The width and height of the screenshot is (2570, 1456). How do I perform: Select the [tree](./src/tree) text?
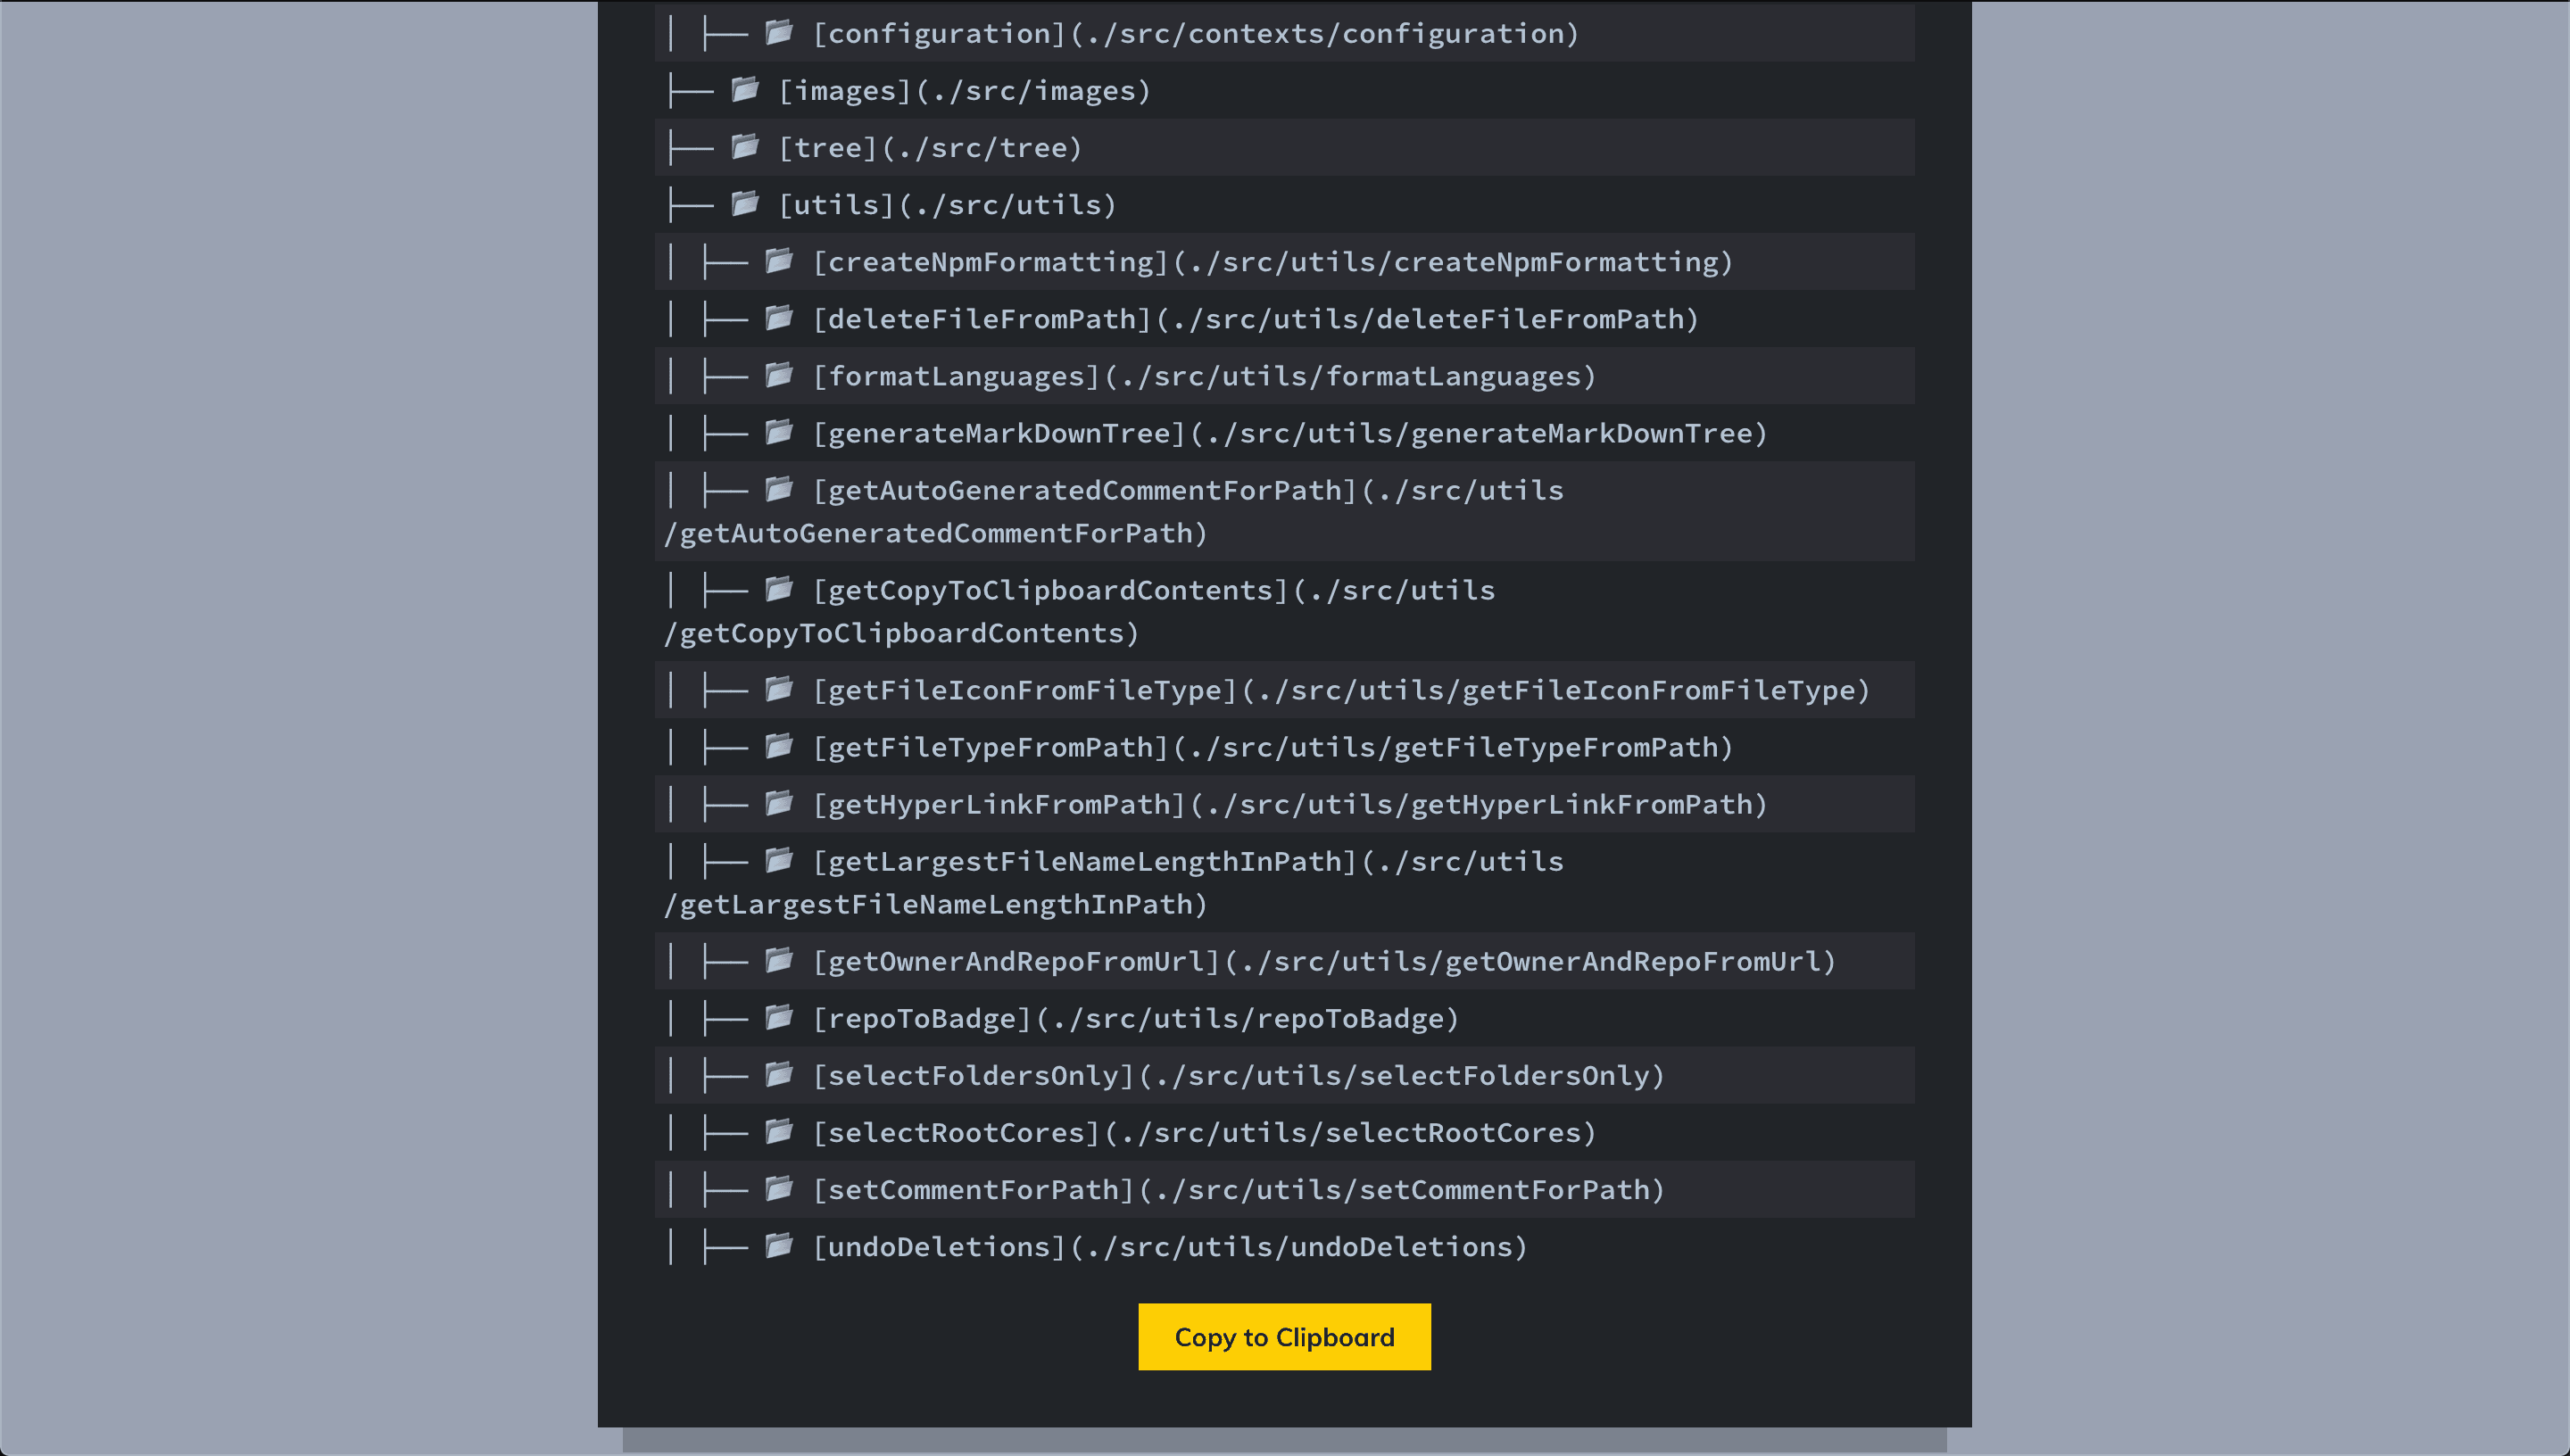click(x=931, y=148)
